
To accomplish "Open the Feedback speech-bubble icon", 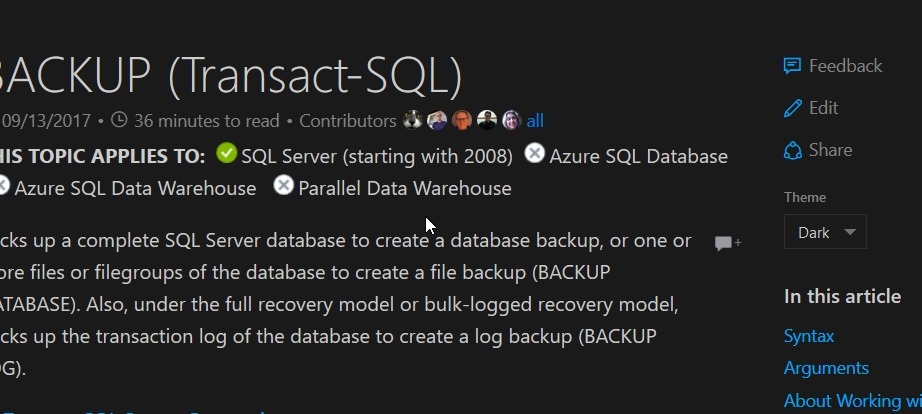I will pos(792,66).
